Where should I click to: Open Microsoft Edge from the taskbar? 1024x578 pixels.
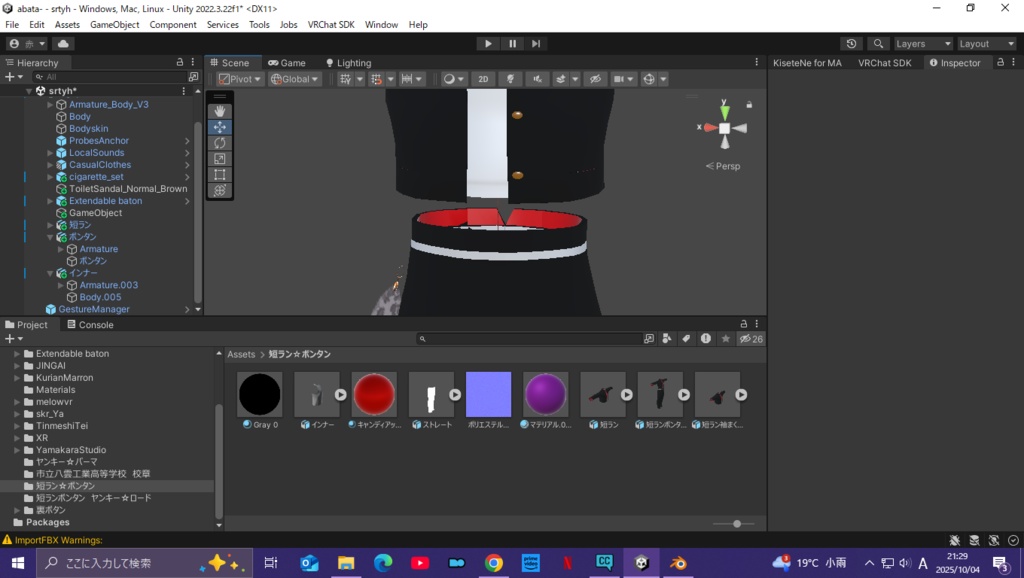383,563
